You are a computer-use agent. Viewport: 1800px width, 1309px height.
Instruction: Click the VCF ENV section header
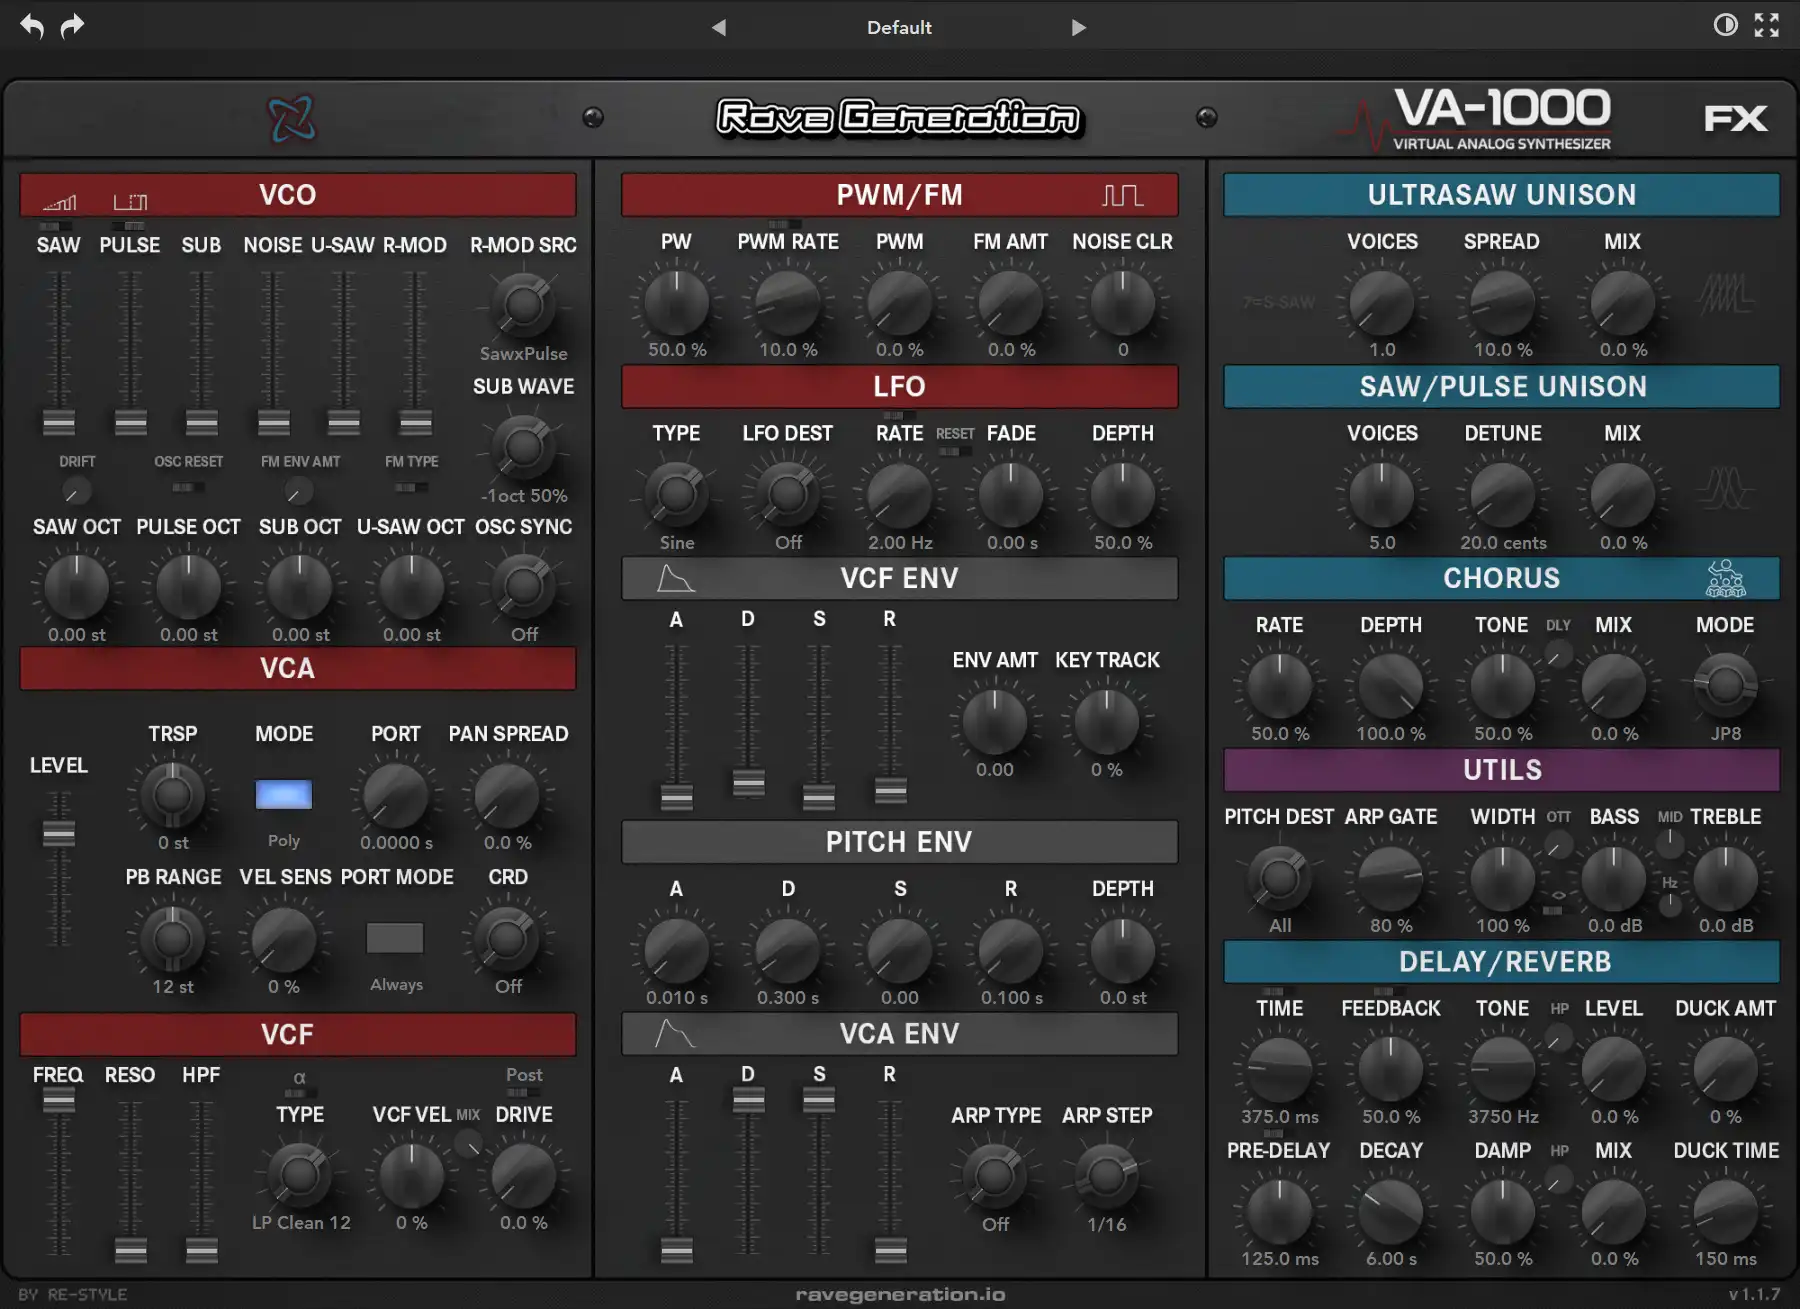click(899, 578)
